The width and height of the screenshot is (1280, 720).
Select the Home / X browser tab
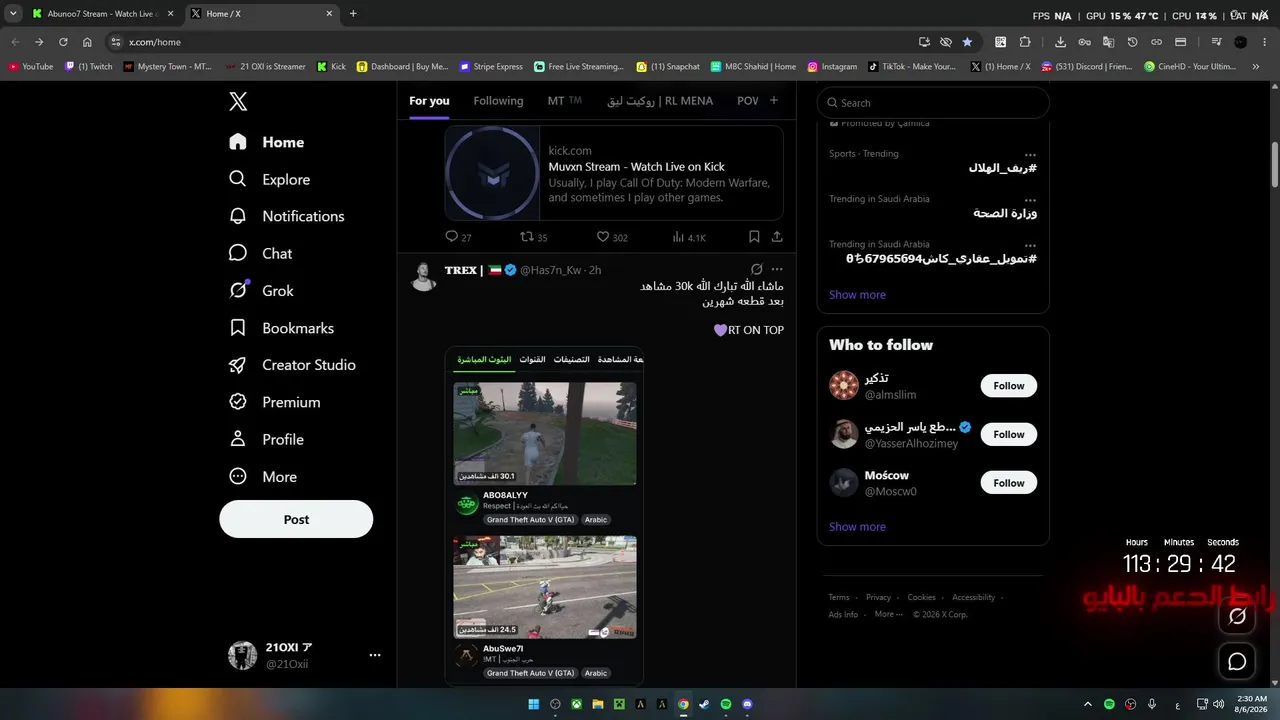point(260,14)
